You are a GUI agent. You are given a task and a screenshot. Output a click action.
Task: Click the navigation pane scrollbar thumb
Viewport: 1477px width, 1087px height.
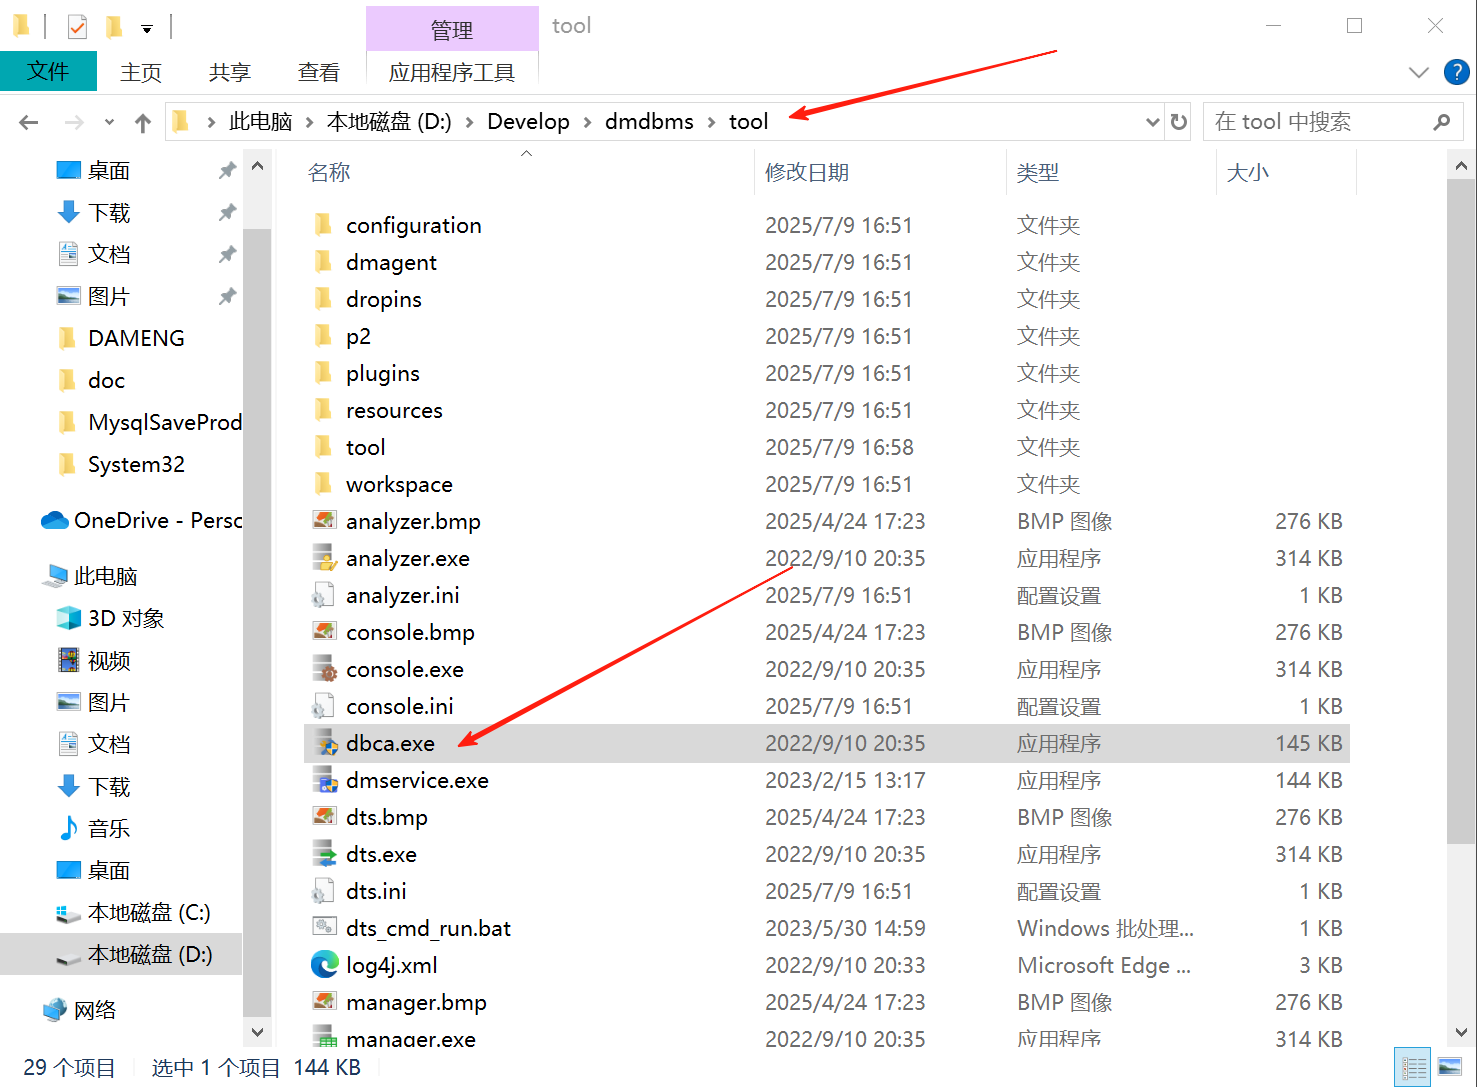click(x=257, y=624)
